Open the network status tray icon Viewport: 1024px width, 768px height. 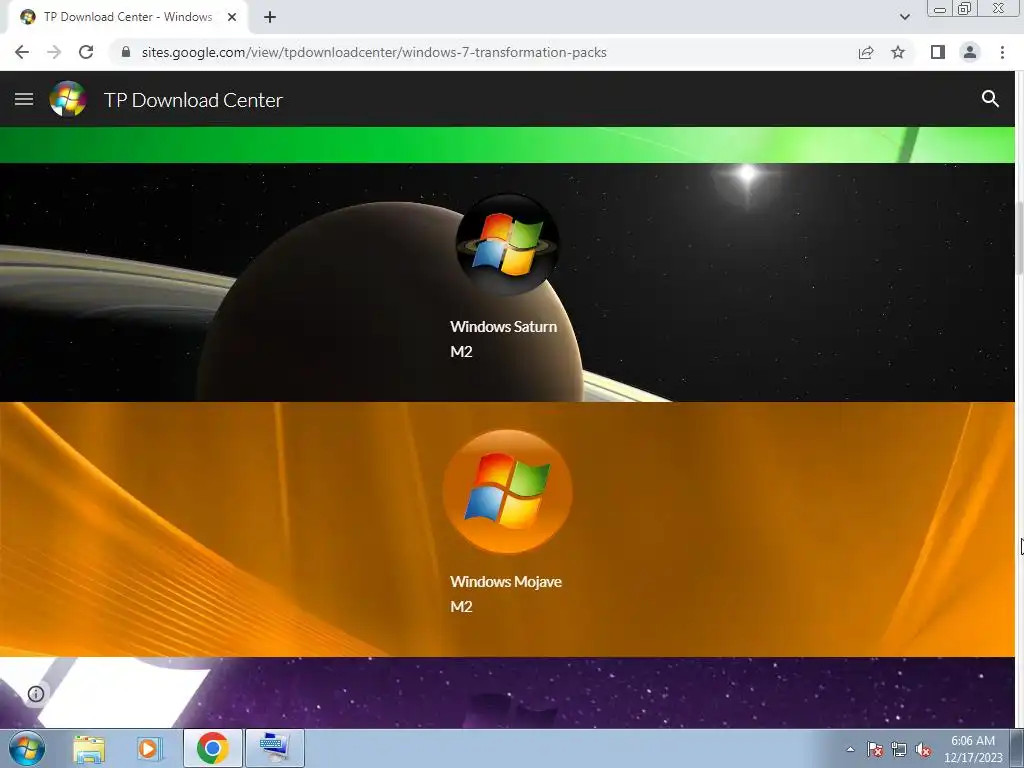tap(899, 749)
